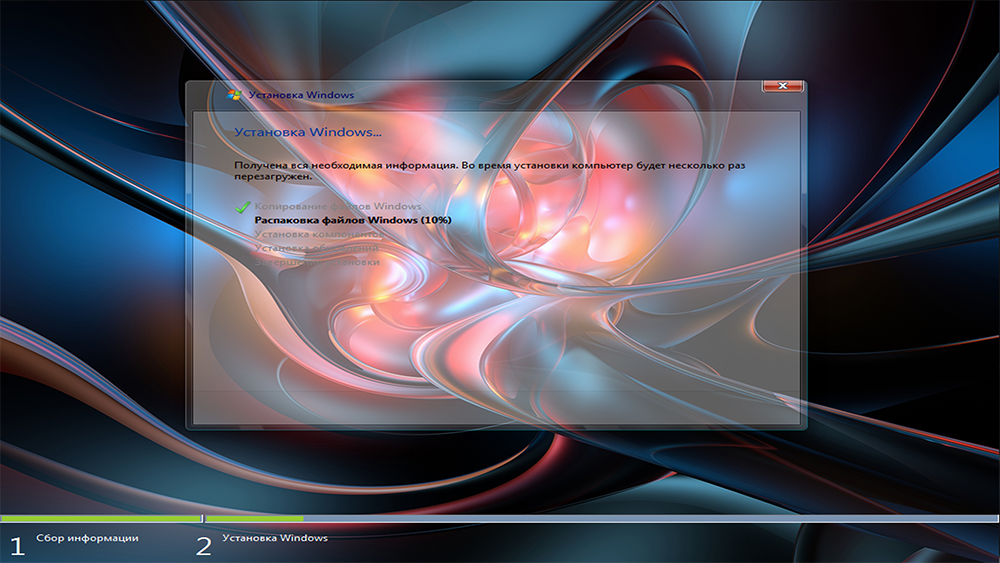
Task: Click 'Завершение установки' step
Action: click(317, 262)
